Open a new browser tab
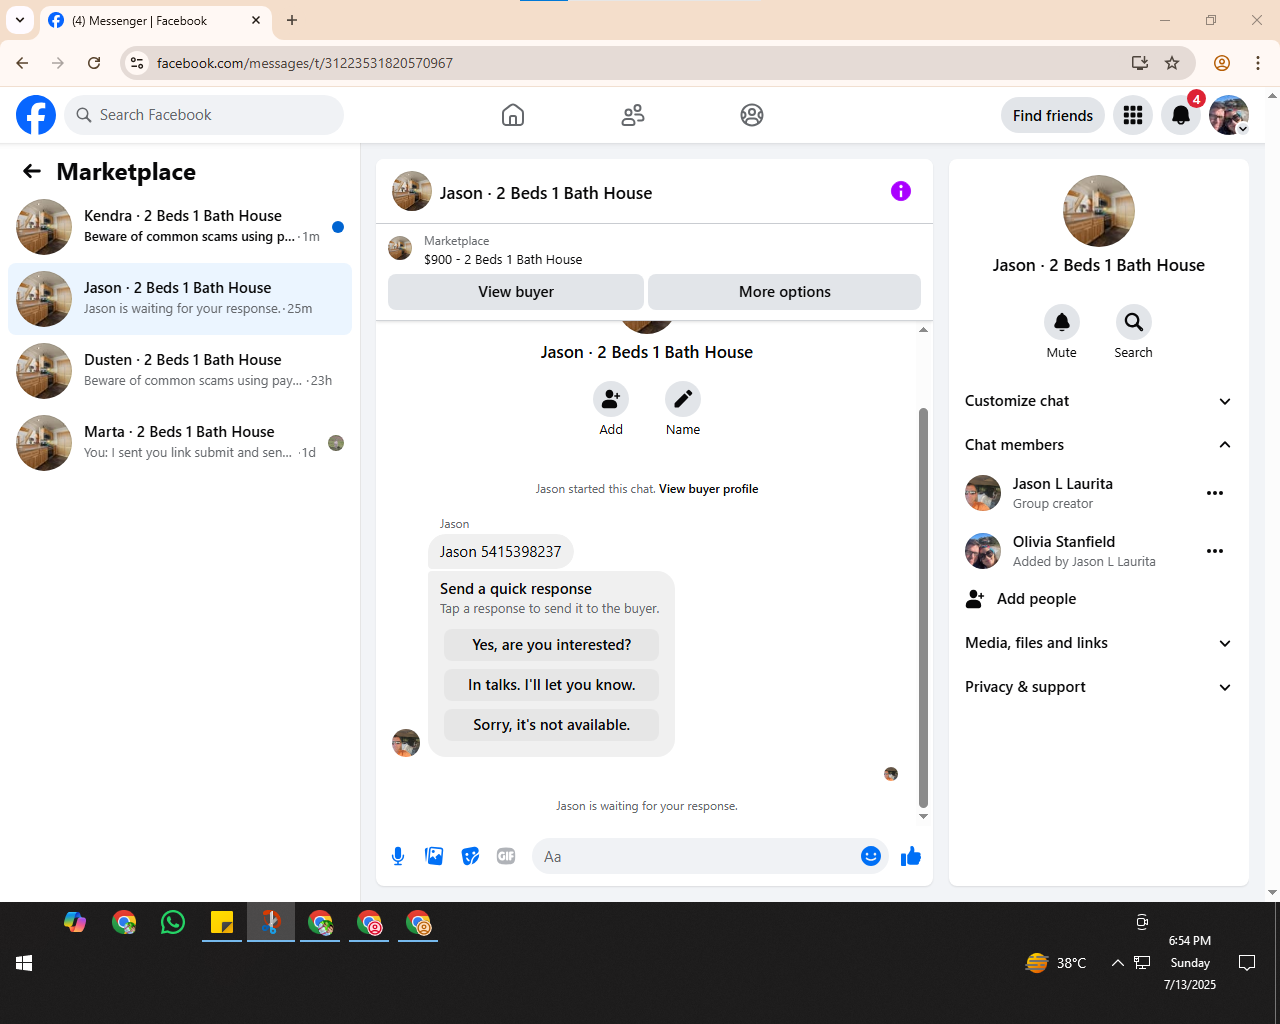Screen dimensions: 1280x1024 [292, 20]
